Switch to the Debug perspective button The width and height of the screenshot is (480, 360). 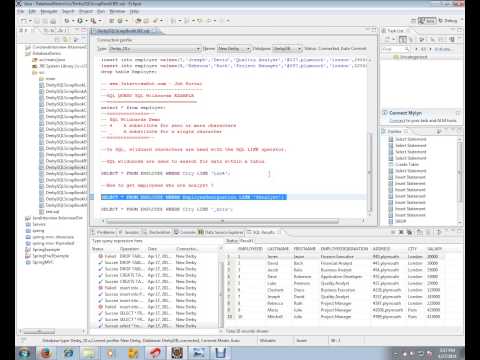pyautogui.click(x=448, y=21)
